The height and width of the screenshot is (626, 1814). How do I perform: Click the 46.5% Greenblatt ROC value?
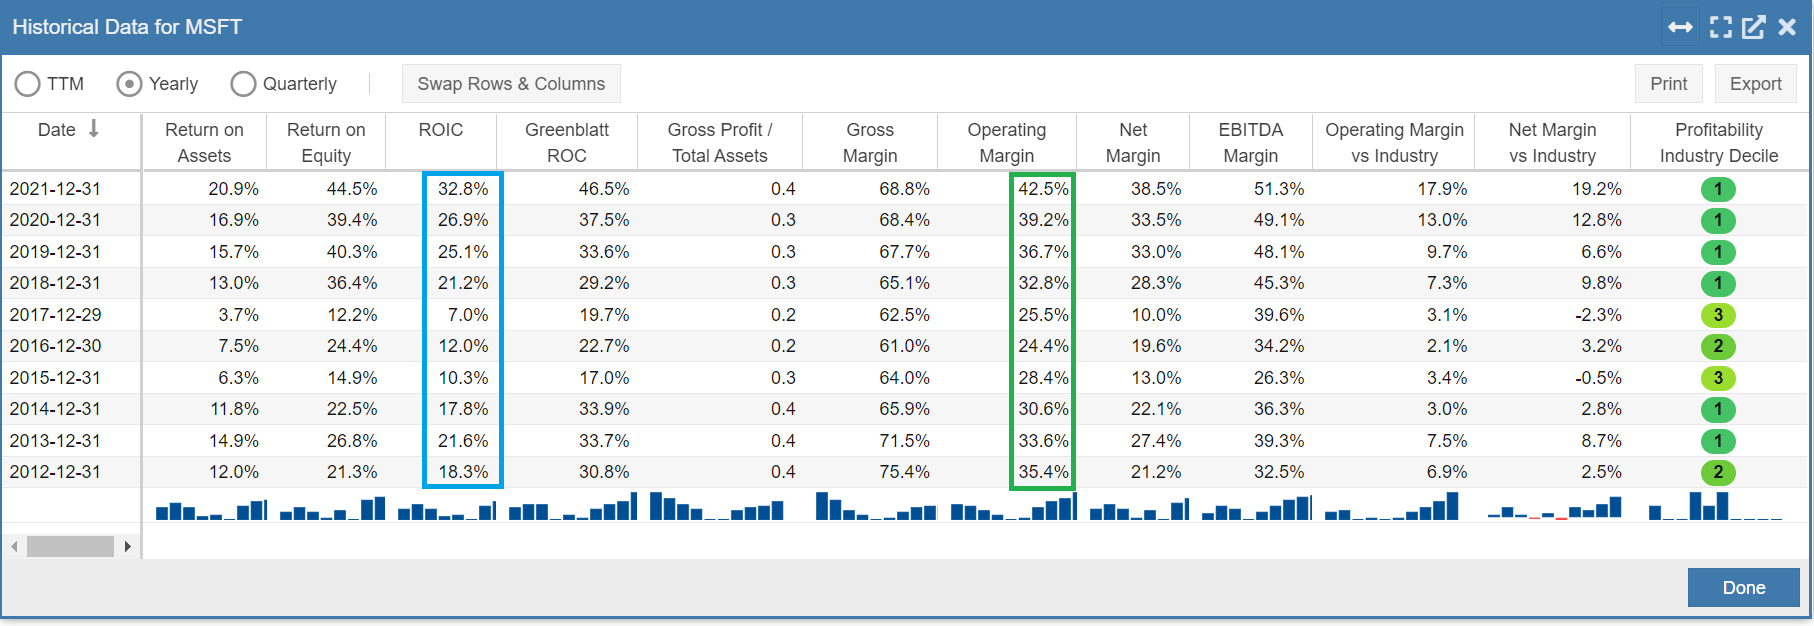604,189
